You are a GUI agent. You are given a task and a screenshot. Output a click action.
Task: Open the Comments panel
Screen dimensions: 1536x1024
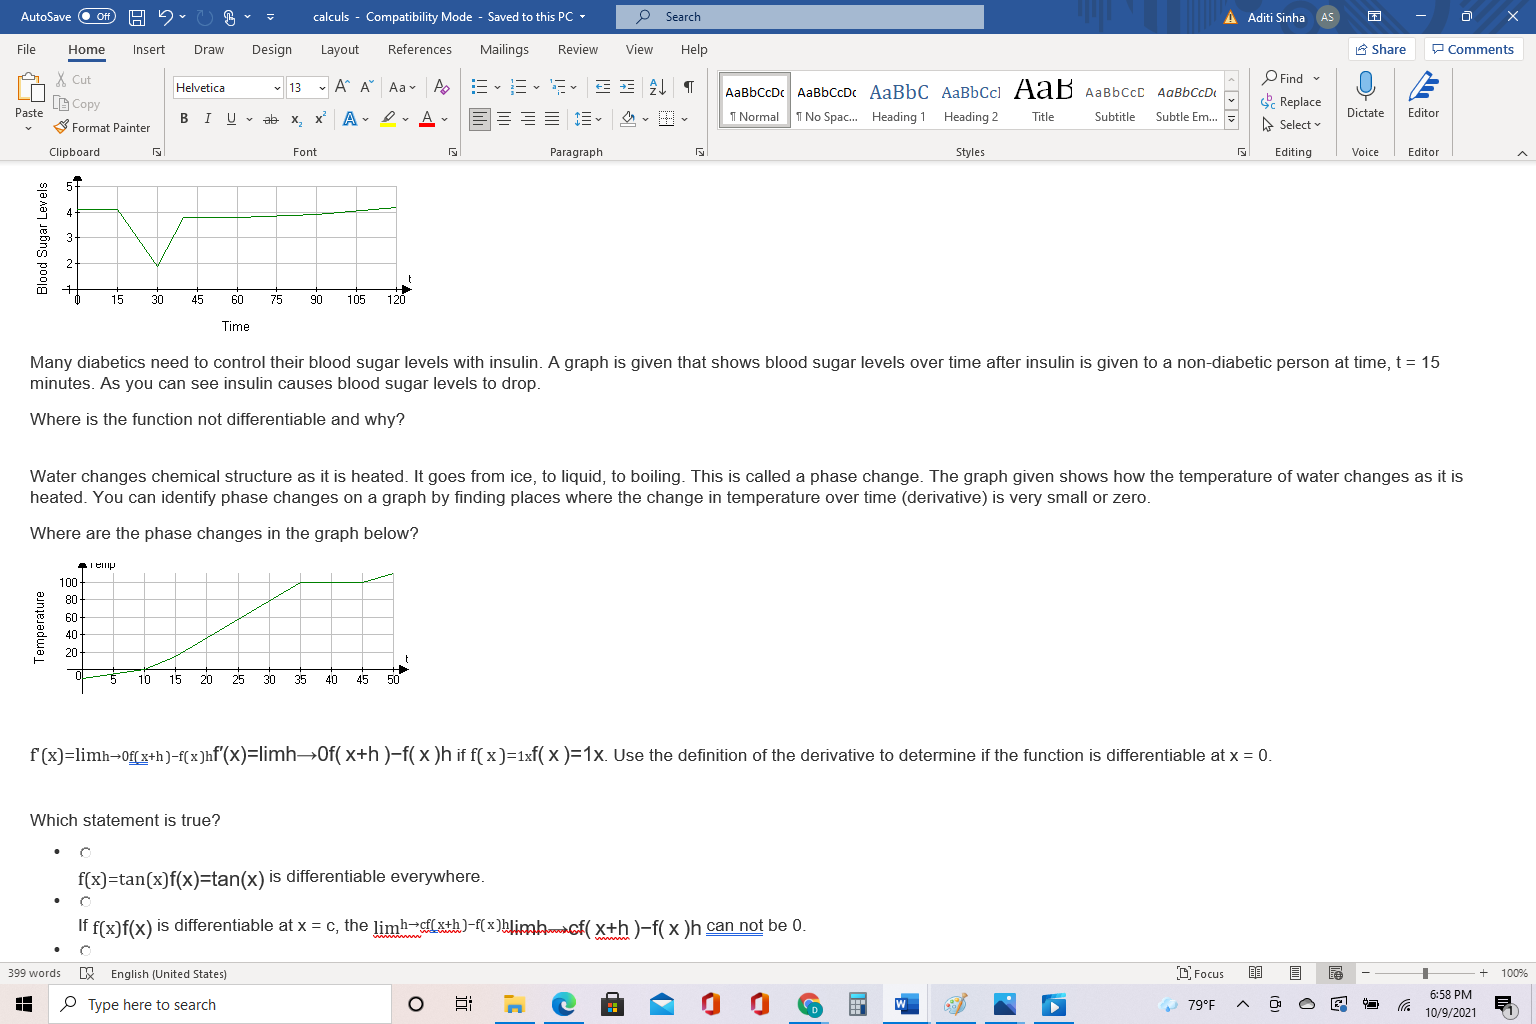pos(1473,48)
